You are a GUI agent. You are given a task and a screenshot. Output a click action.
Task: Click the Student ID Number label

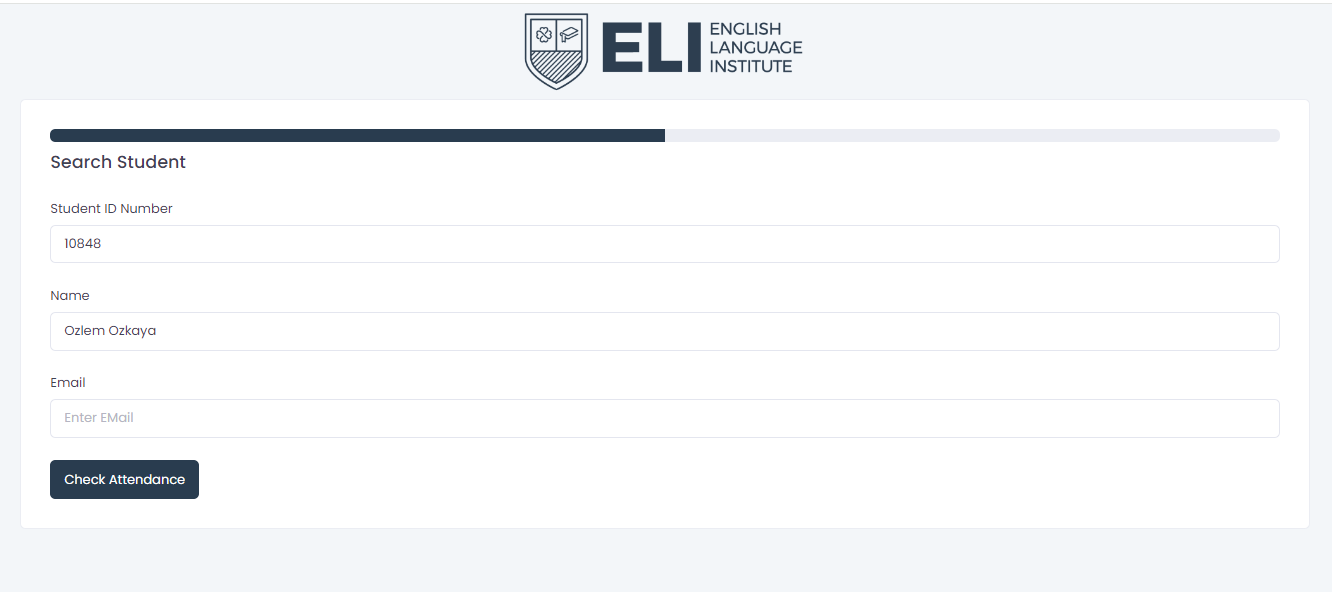111,209
